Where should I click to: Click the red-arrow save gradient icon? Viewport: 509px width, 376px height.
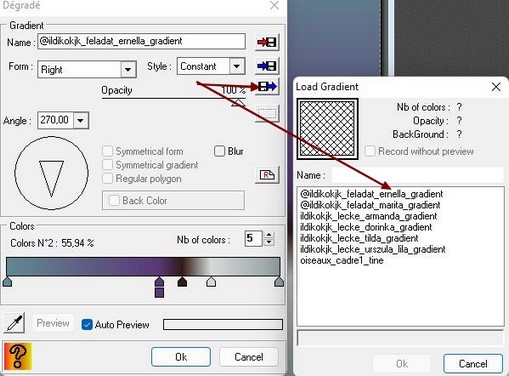point(267,42)
